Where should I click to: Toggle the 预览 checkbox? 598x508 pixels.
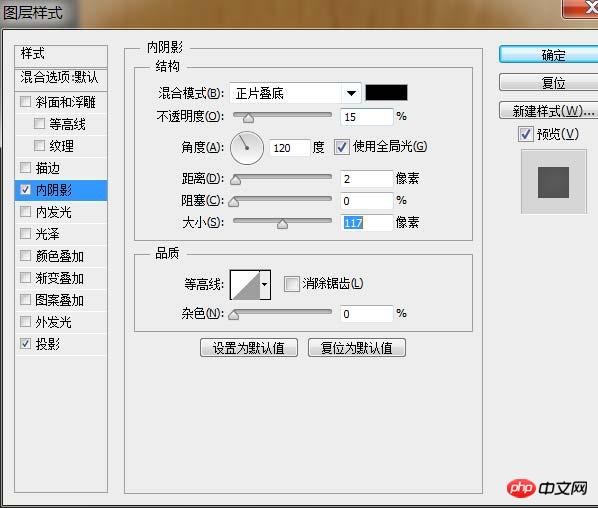[526, 134]
